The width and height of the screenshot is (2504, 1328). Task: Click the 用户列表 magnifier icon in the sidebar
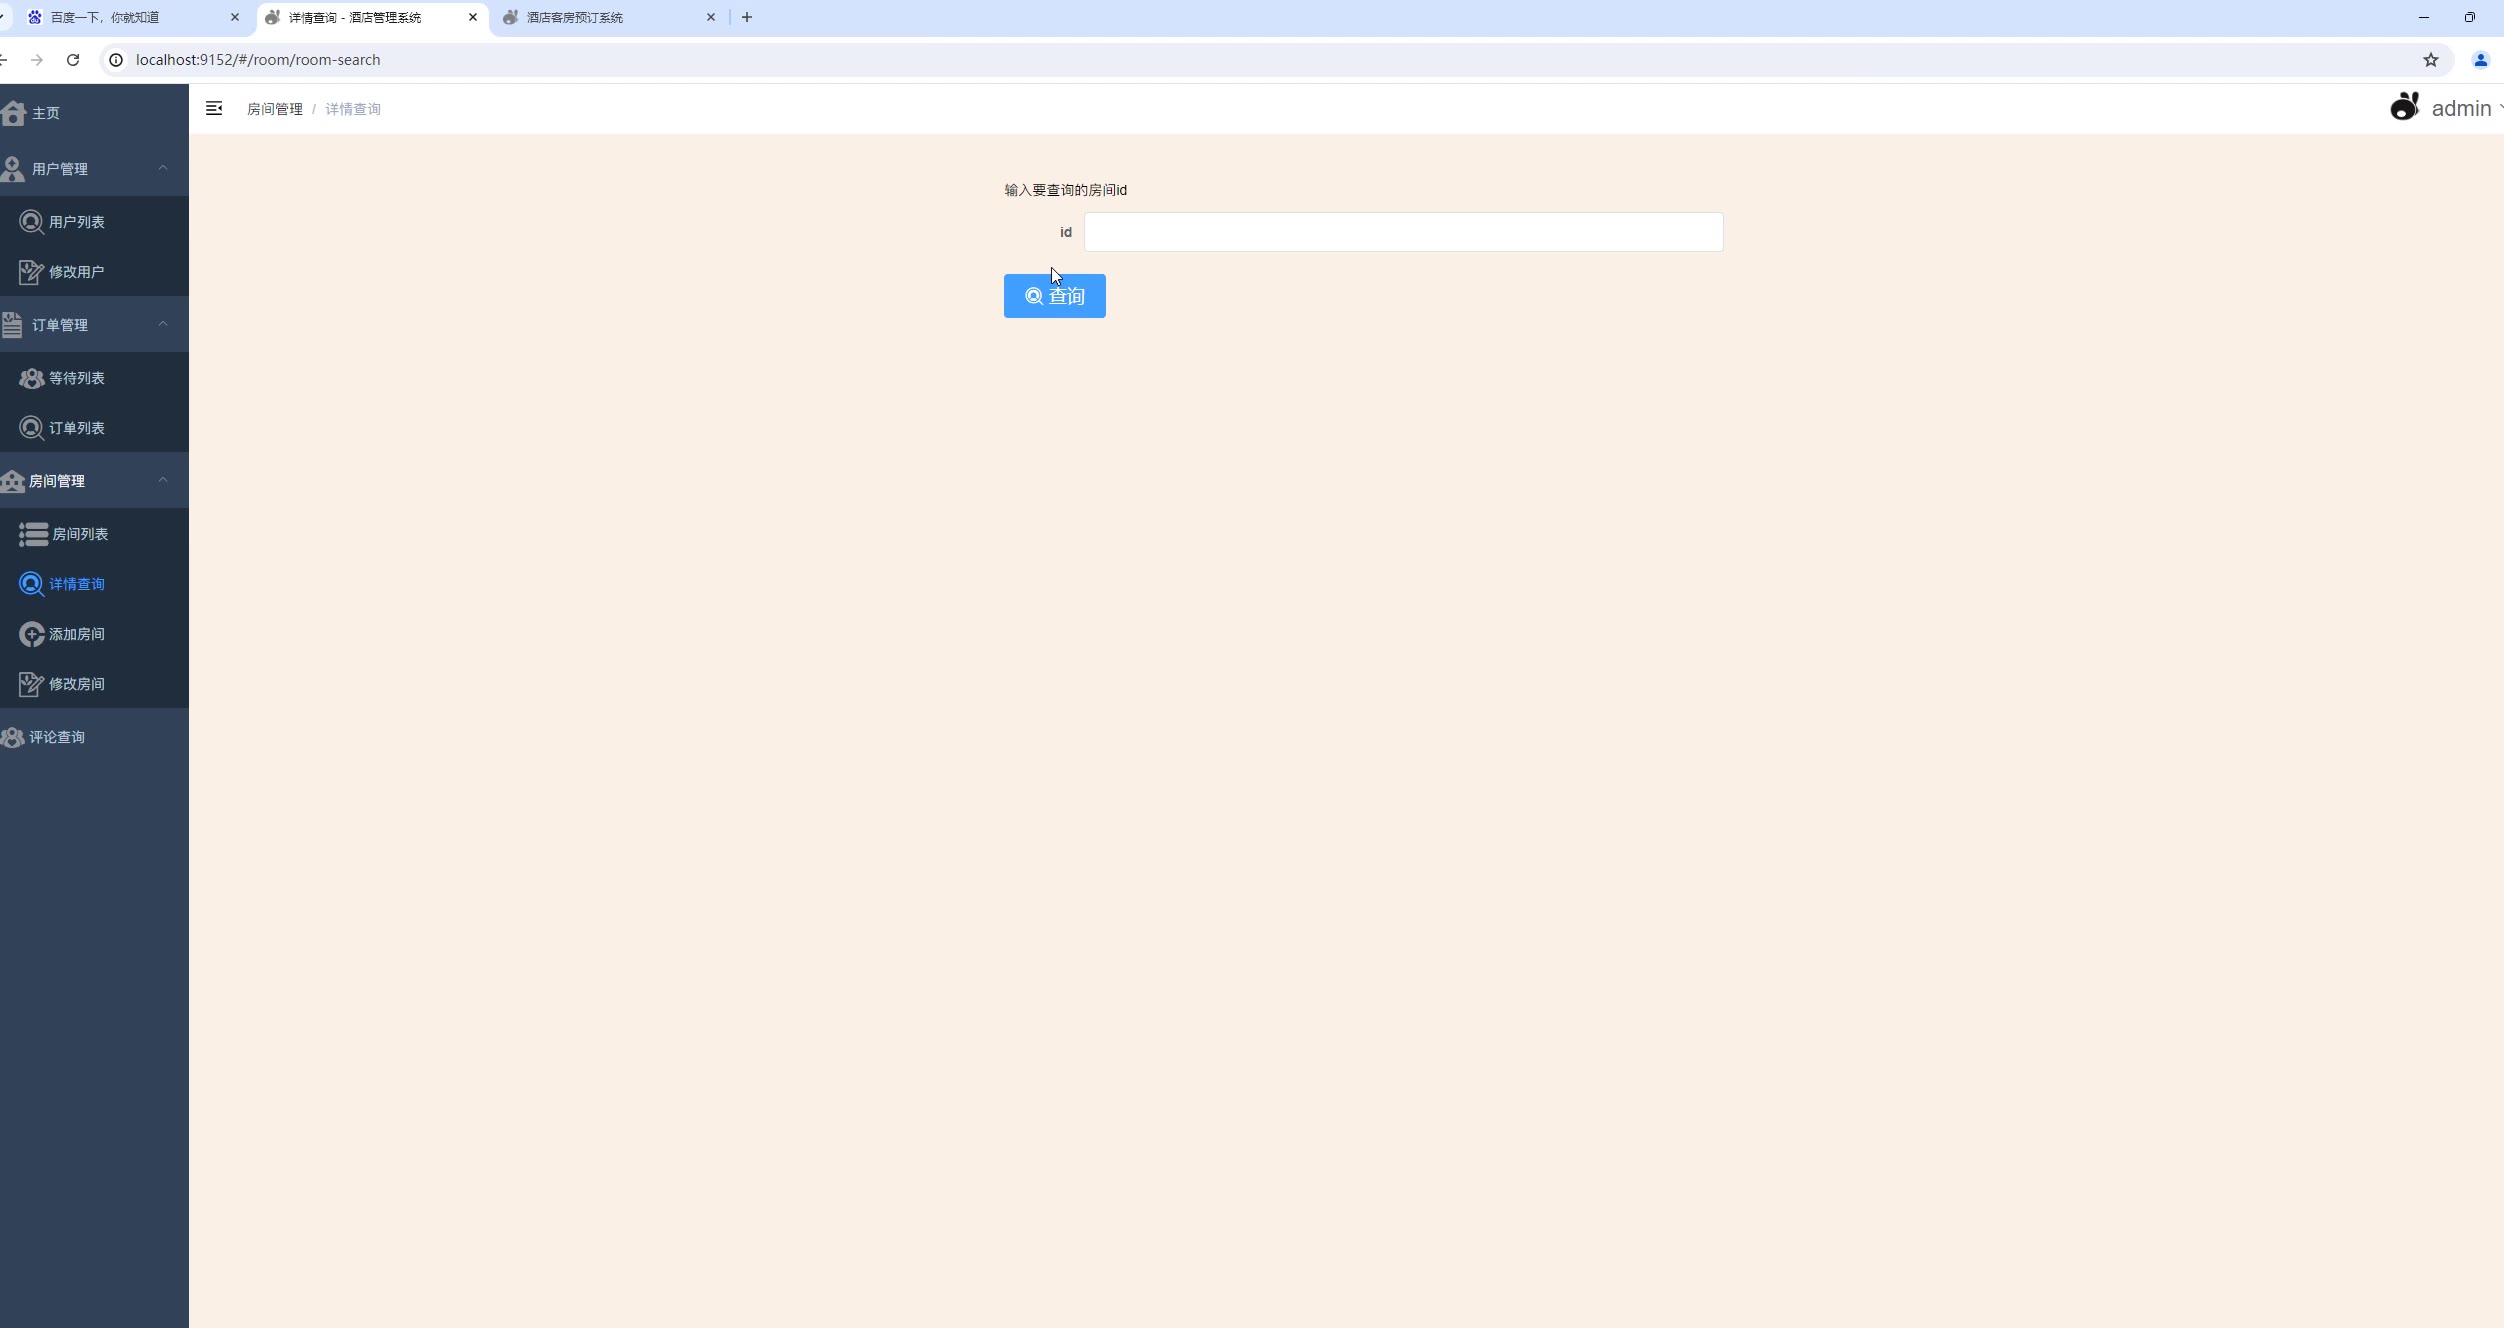(x=31, y=222)
